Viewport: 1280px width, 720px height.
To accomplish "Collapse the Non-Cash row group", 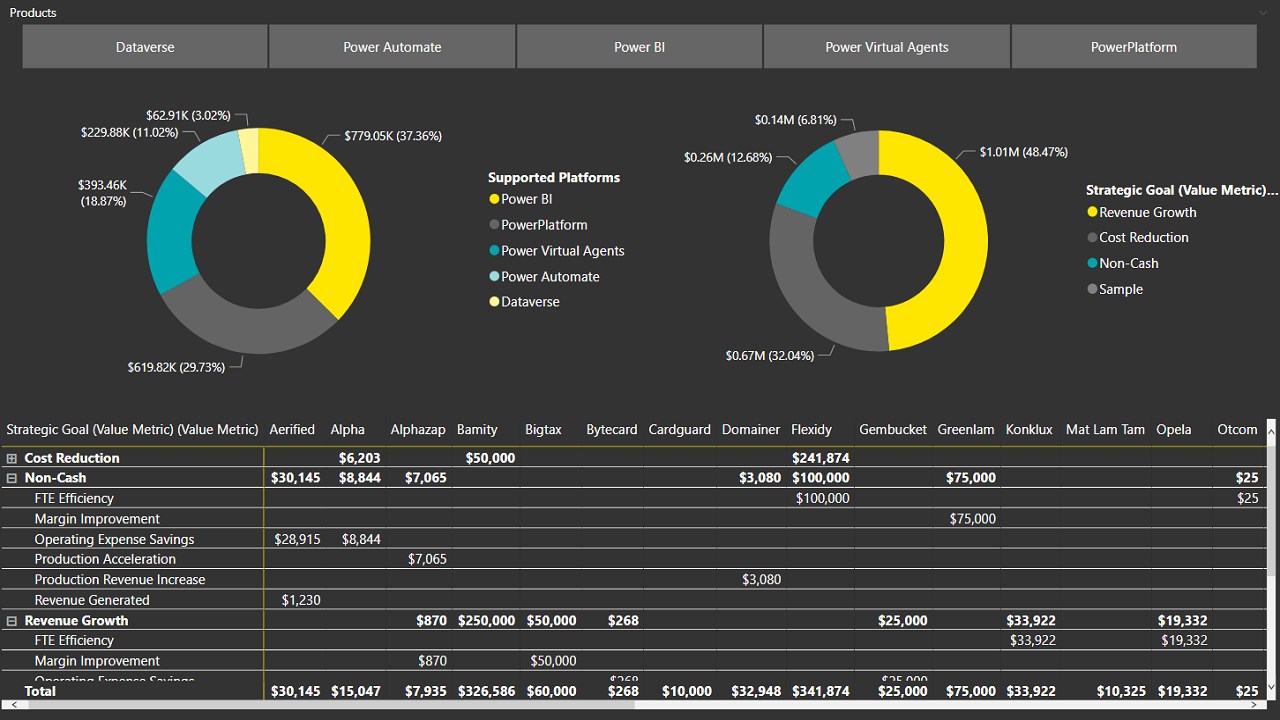I will click(12, 478).
